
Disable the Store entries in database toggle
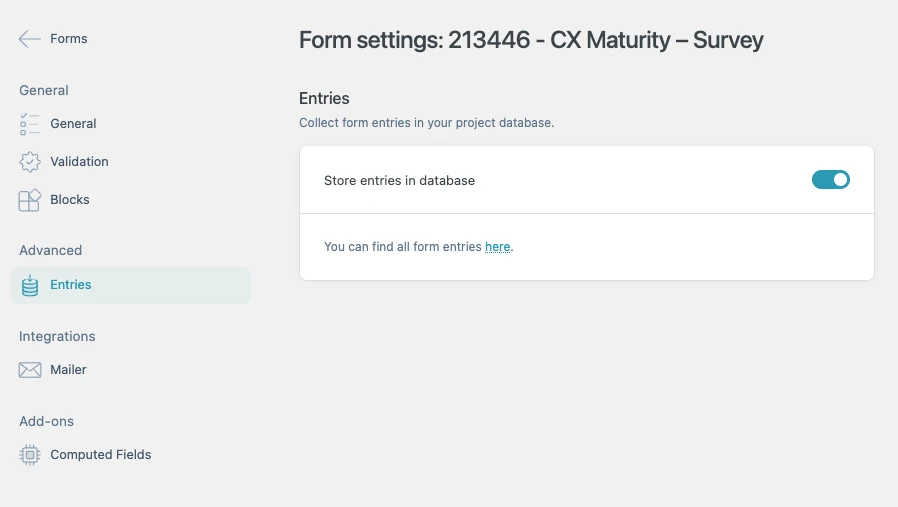point(830,180)
